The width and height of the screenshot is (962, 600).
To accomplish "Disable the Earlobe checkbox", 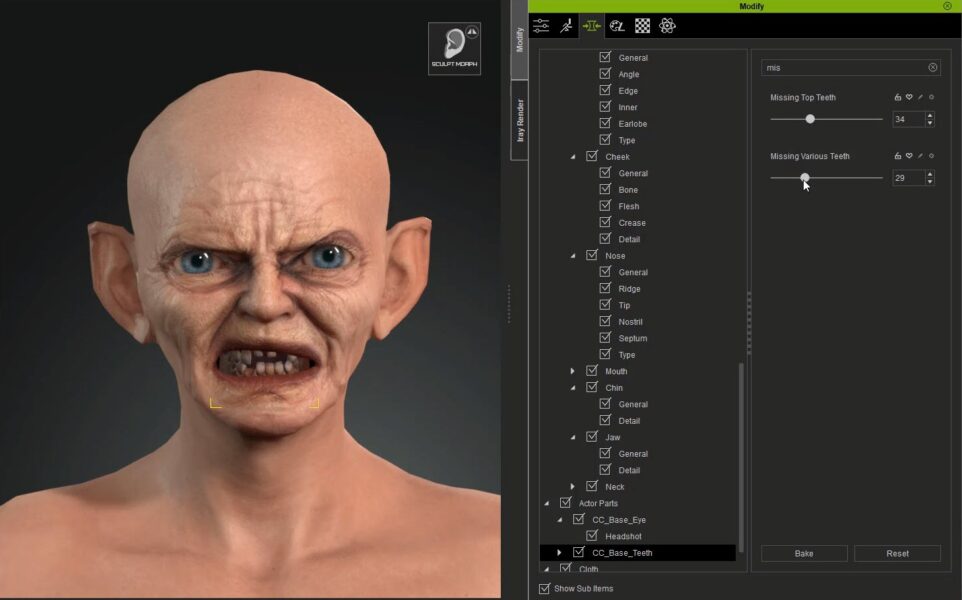I will coord(605,123).
